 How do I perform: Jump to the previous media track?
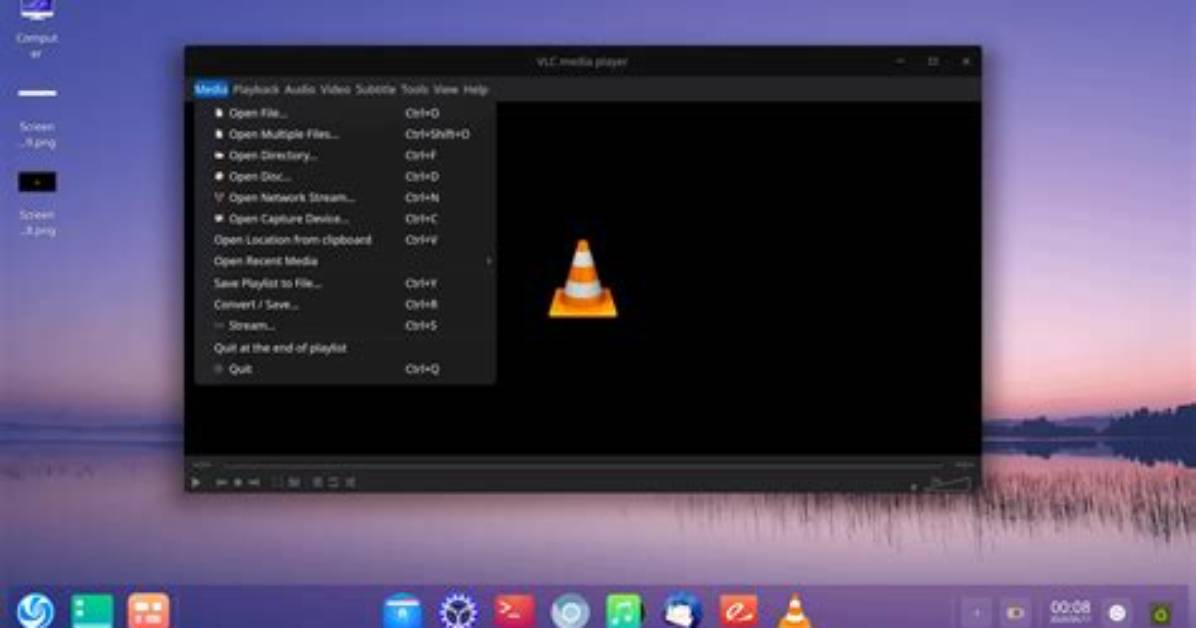[x=221, y=482]
